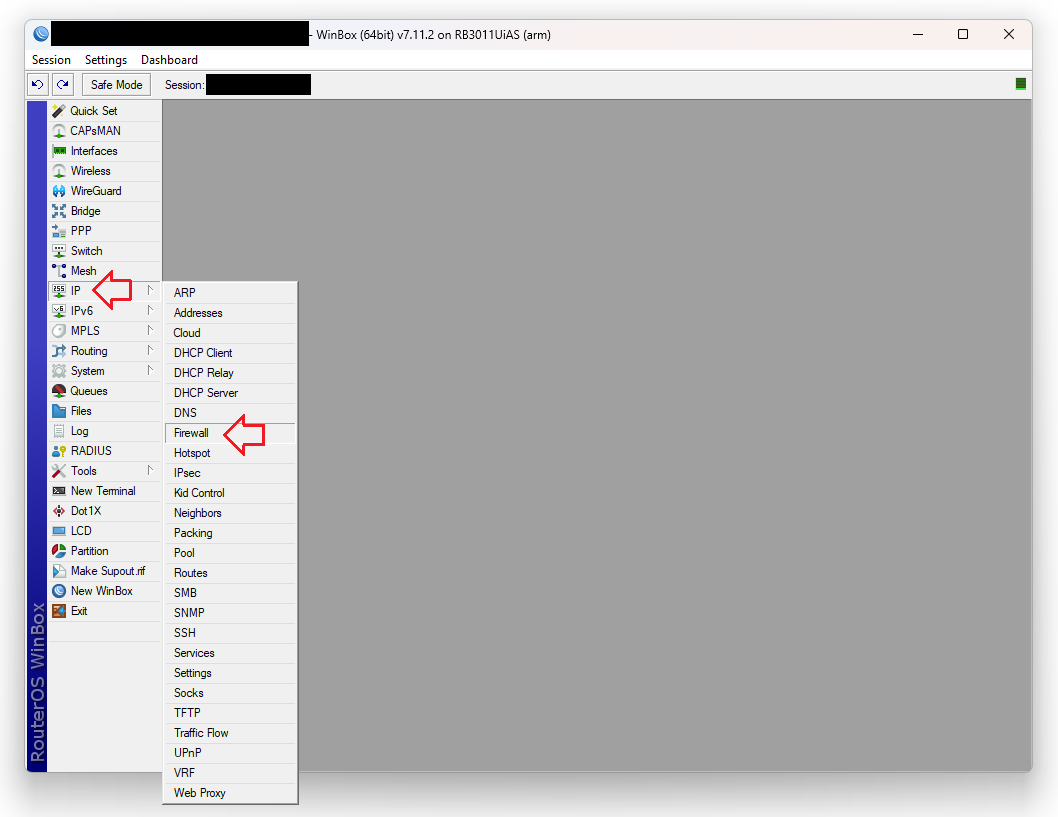Choose DHCP Server in the IP submenu
This screenshot has height=817, width=1058.
[x=205, y=393]
